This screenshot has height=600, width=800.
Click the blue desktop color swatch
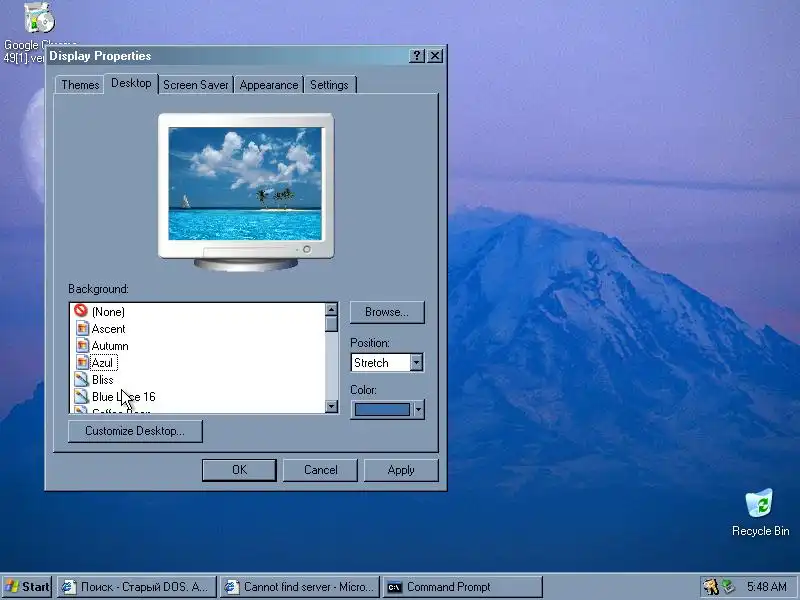point(382,409)
